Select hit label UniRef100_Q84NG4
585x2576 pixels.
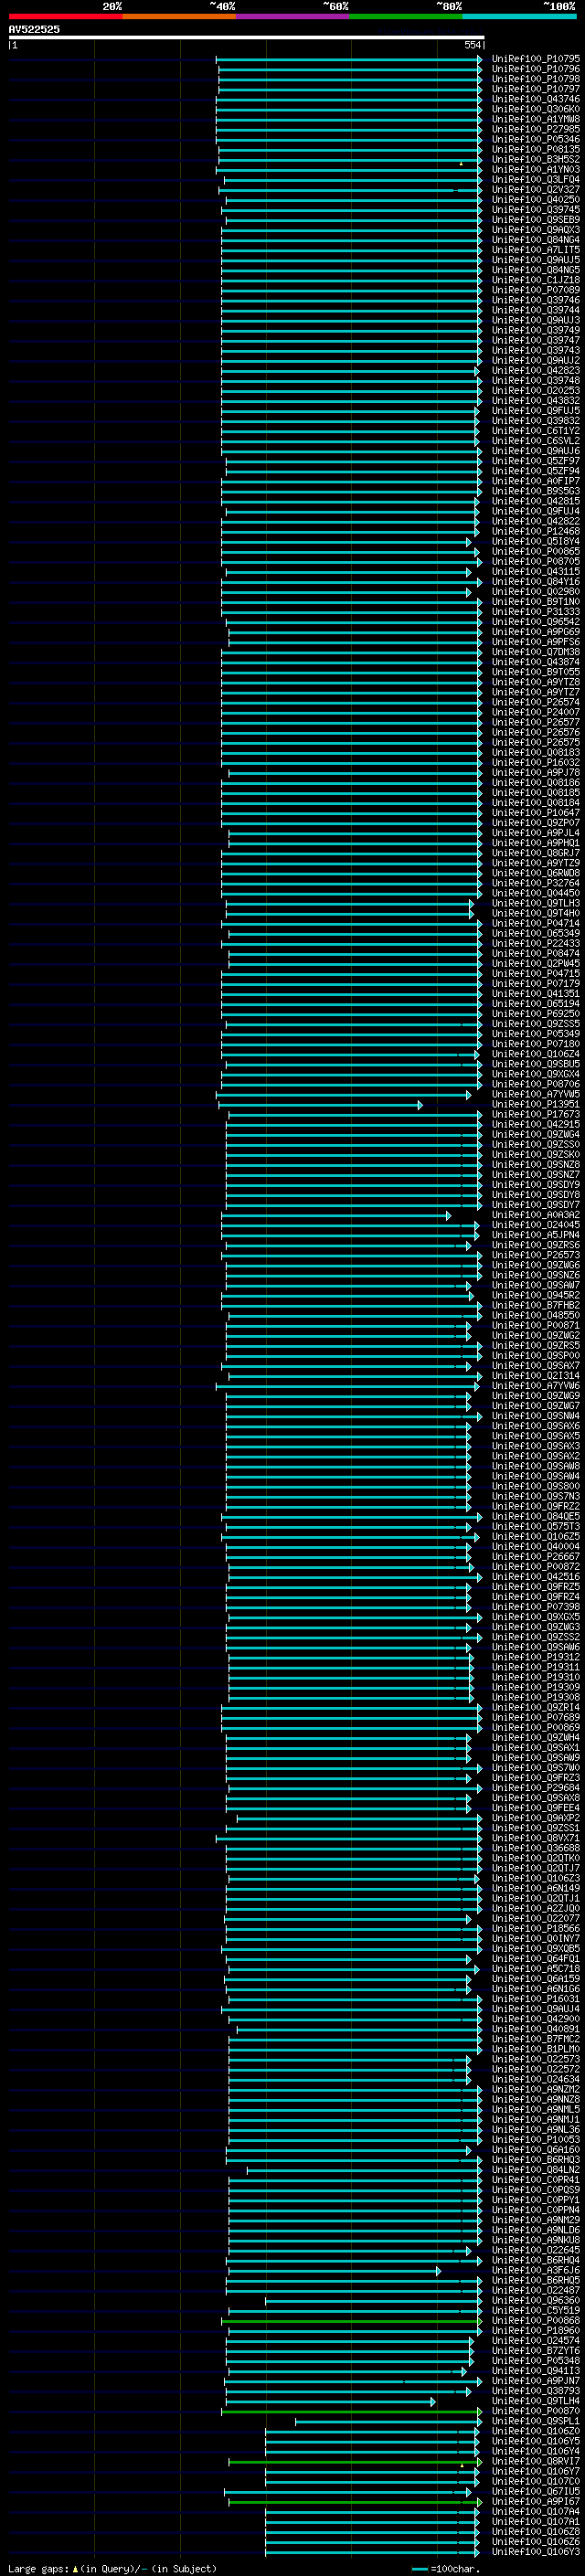pos(535,240)
